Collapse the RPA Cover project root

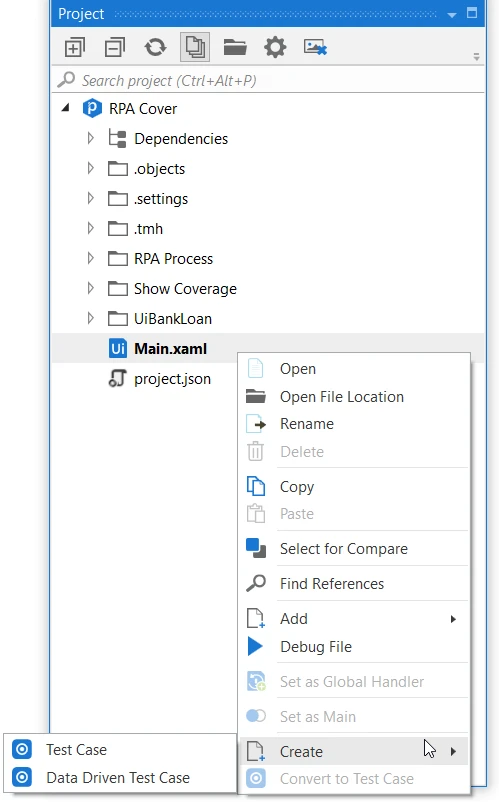[x=65, y=108]
